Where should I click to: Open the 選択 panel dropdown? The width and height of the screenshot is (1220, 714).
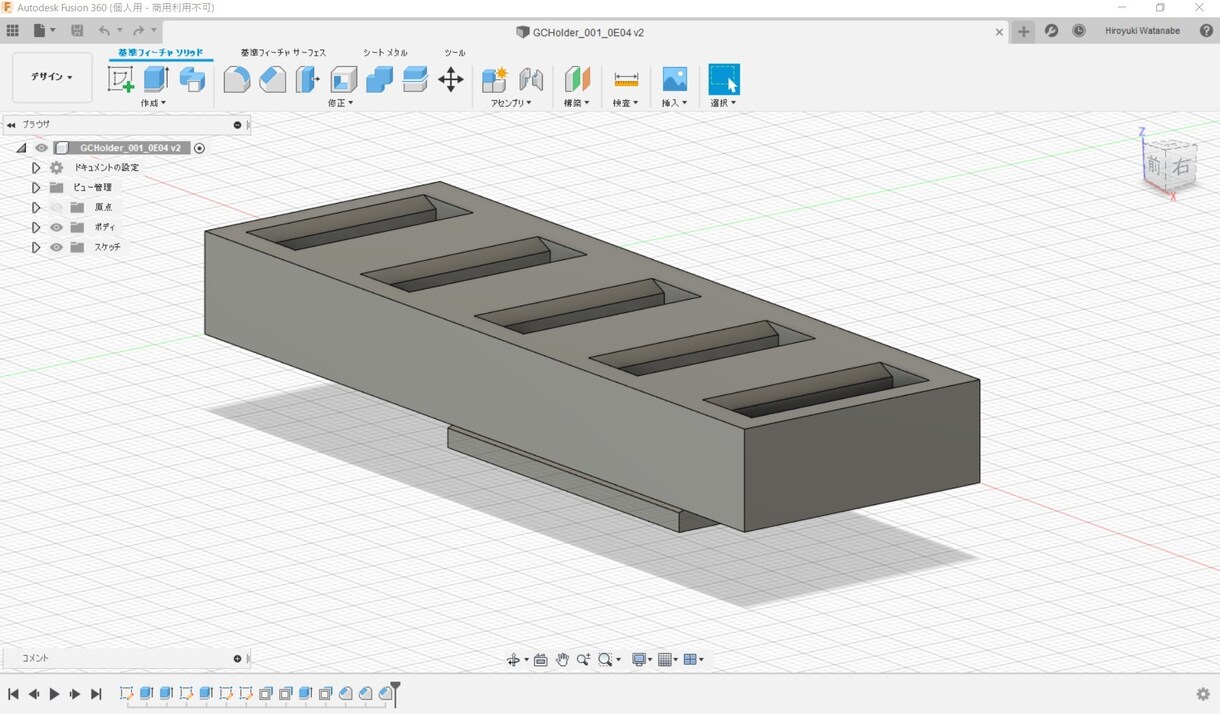click(x=724, y=103)
